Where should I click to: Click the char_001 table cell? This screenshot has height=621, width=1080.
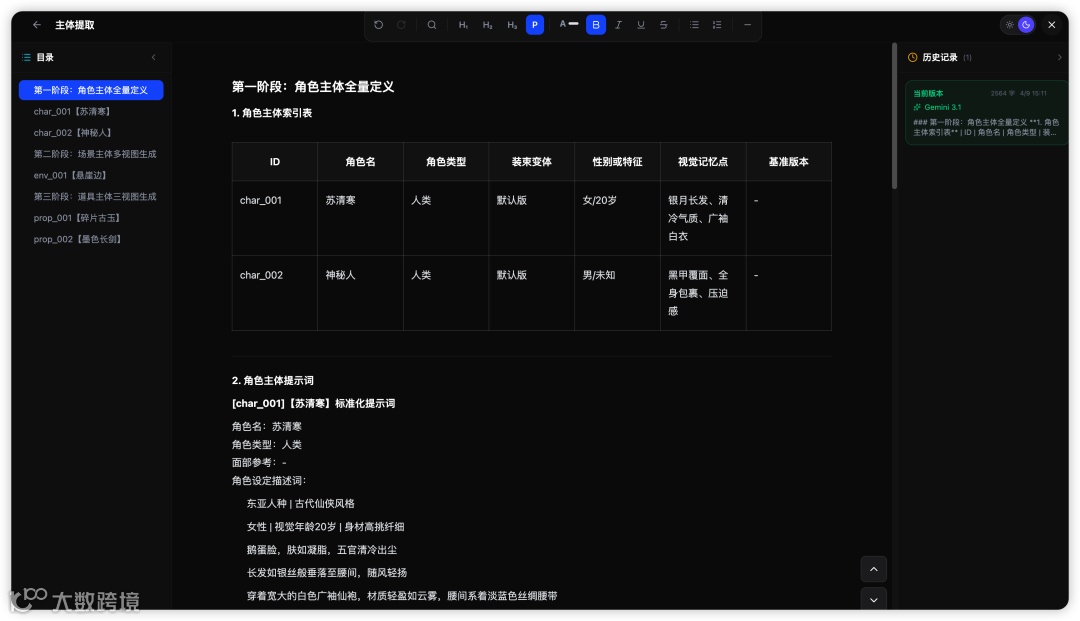(x=275, y=218)
